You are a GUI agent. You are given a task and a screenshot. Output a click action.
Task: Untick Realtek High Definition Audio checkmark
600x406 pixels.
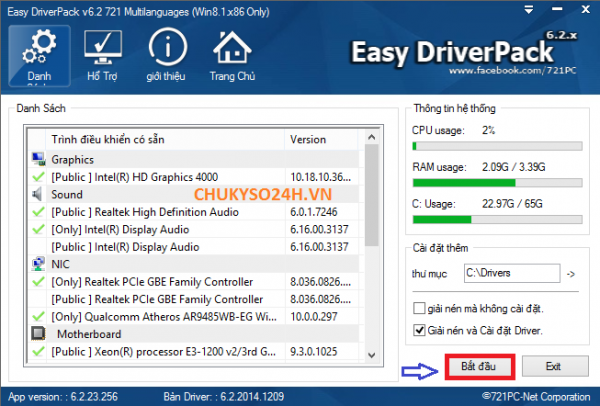(x=38, y=212)
